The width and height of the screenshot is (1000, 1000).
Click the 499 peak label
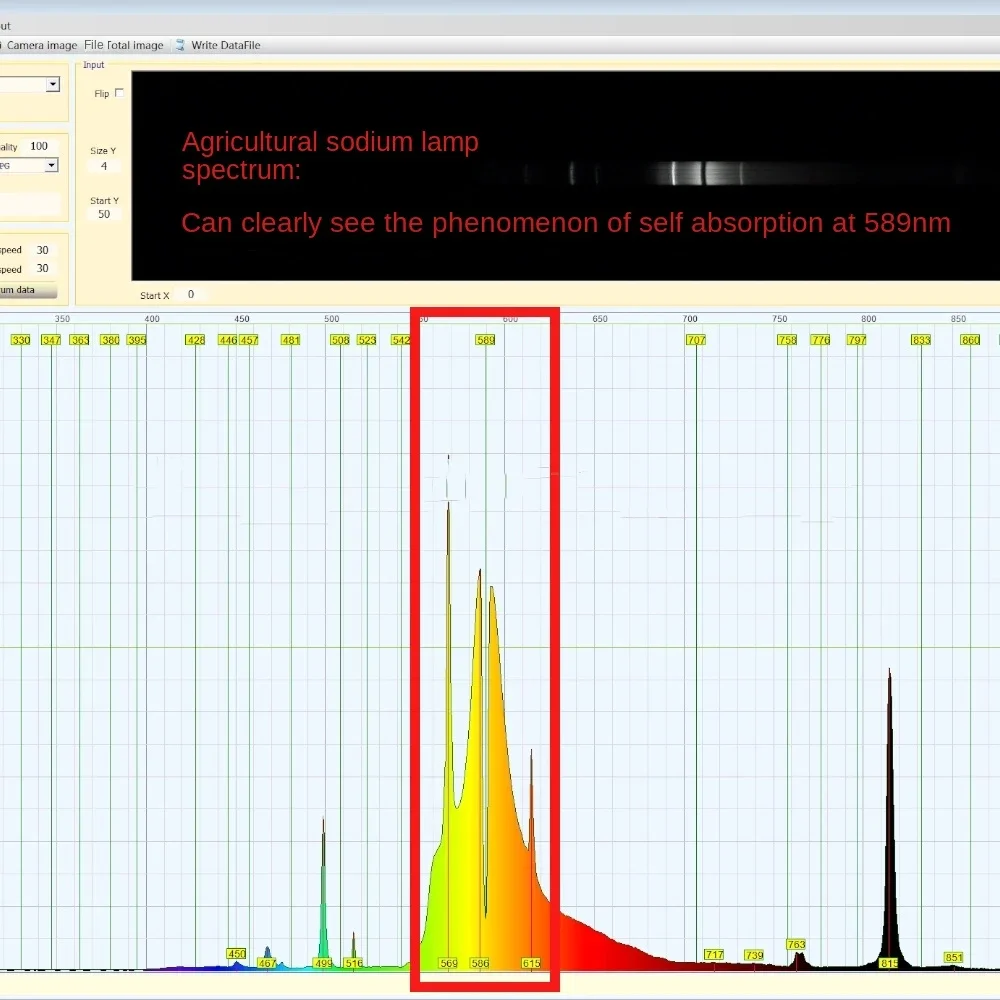(323, 963)
